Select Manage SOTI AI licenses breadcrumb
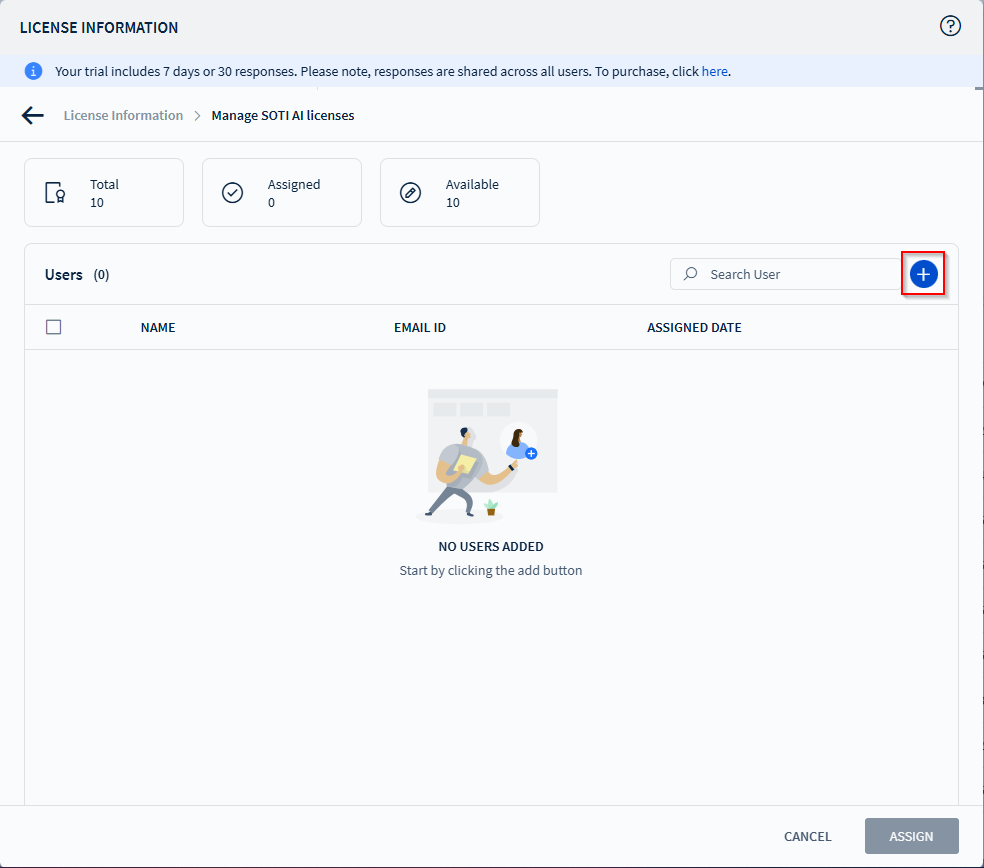The image size is (984, 868). pos(283,115)
